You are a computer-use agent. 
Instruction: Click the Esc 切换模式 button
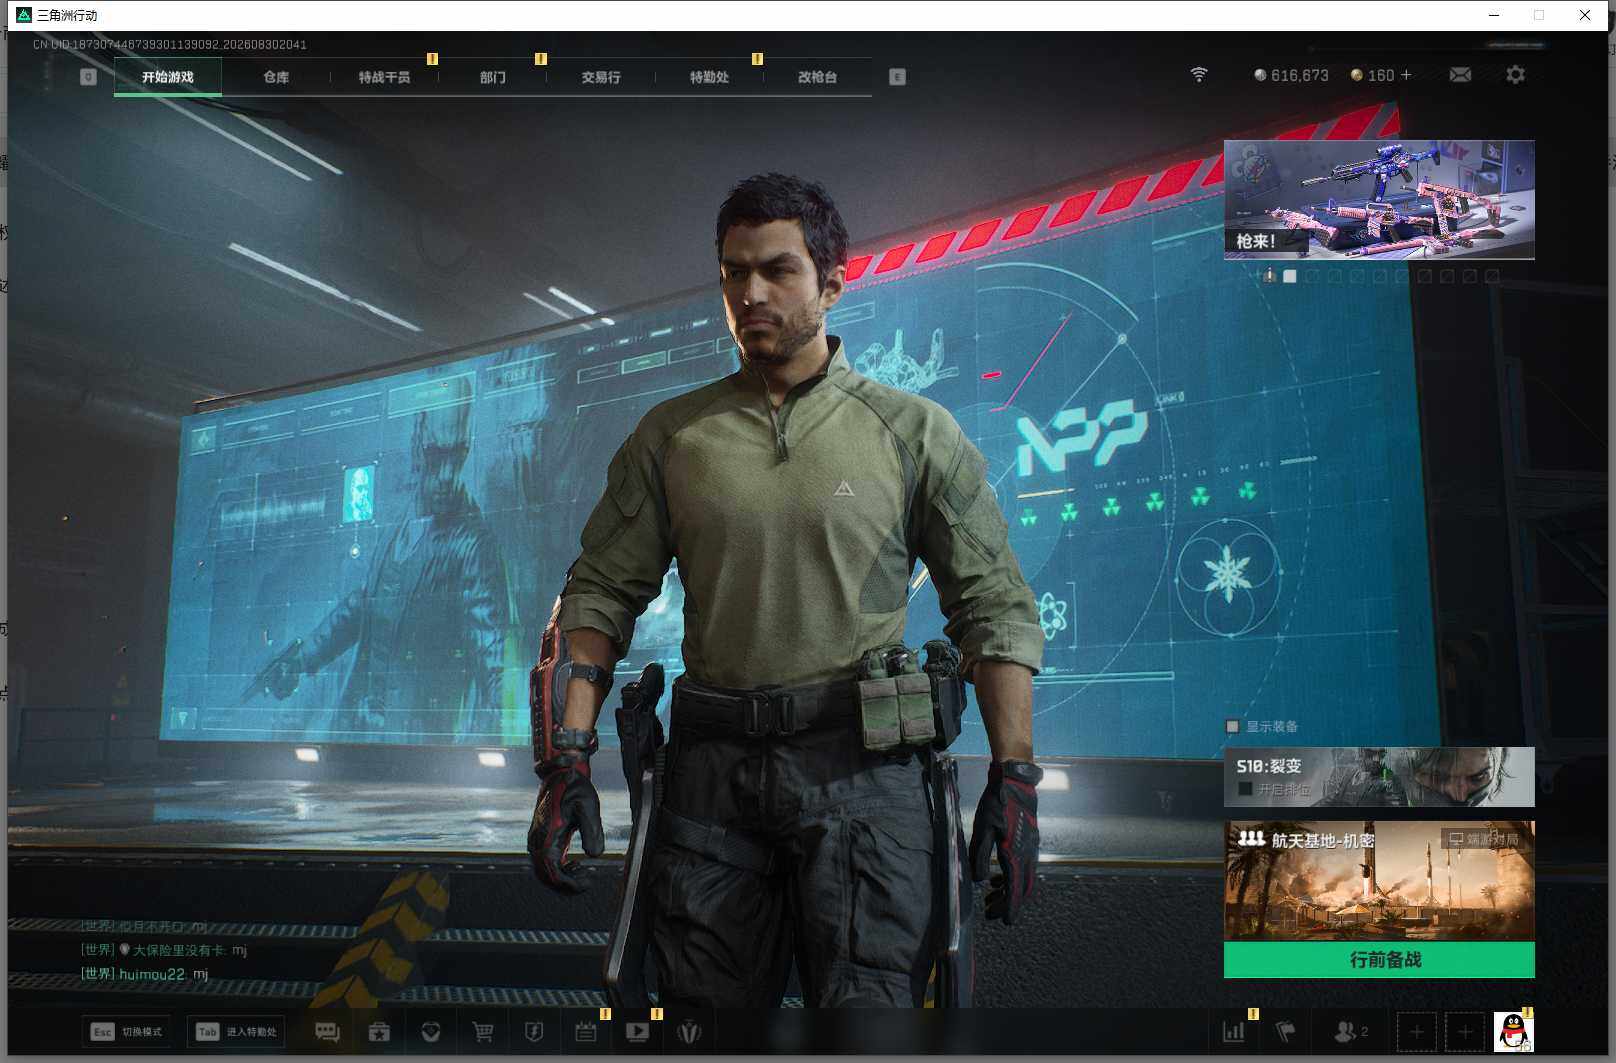pyautogui.click(x=127, y=1032)
